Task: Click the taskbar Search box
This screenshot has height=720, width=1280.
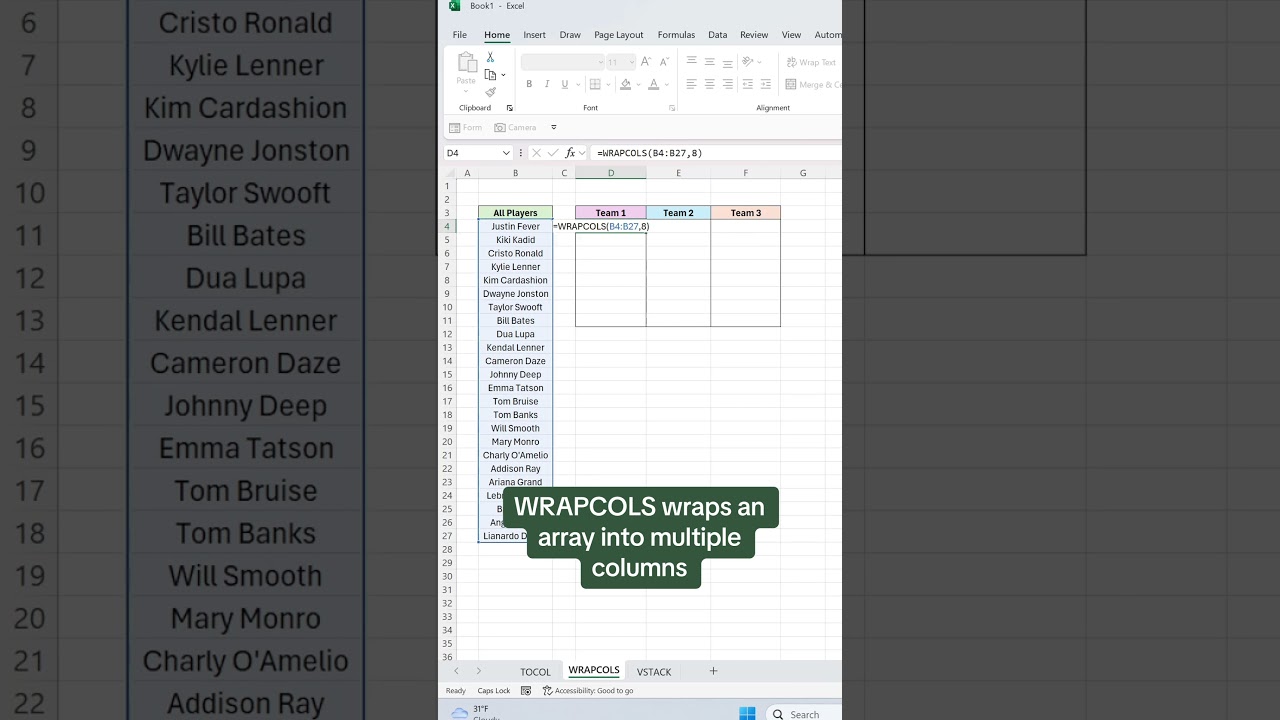Action: [x=803, y=714]
